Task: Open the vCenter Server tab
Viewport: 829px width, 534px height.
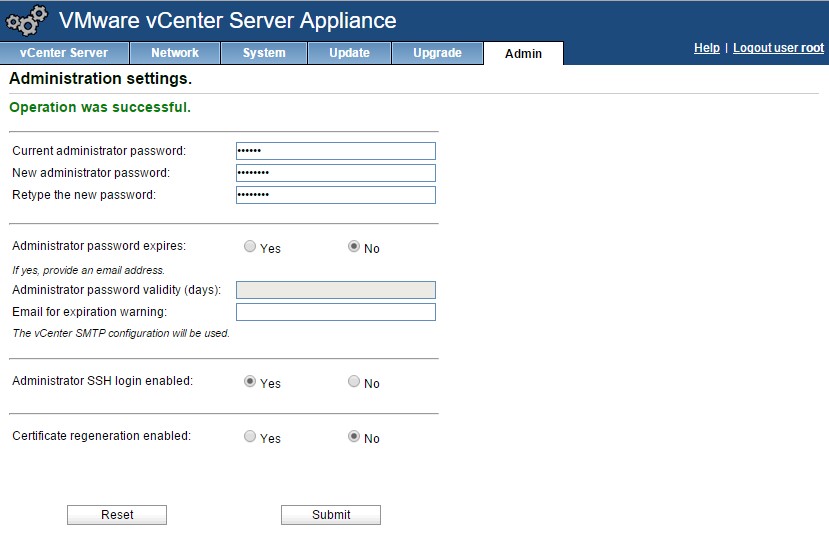Action: tap(64, 53)
